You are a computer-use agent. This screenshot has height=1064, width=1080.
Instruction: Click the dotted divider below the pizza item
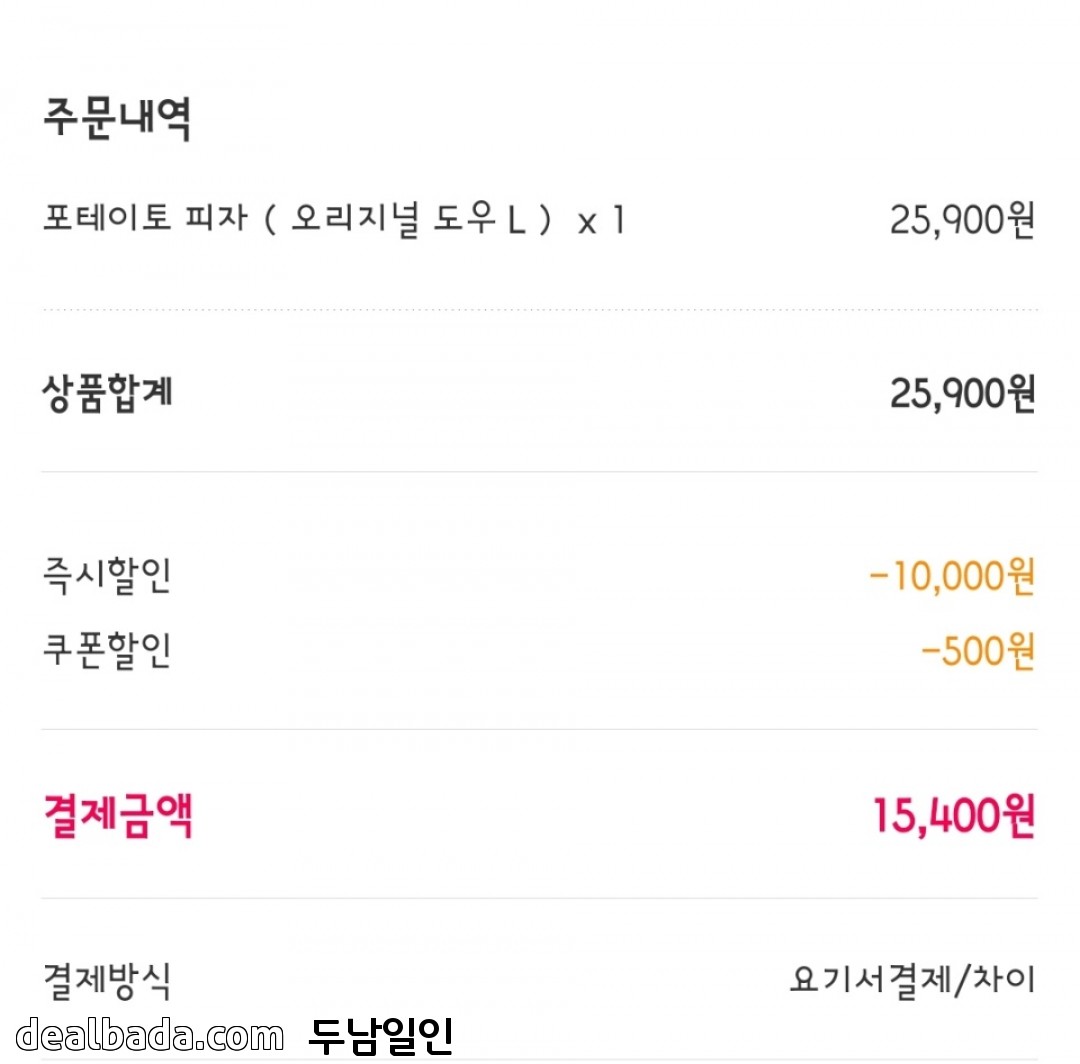(540, 310)
